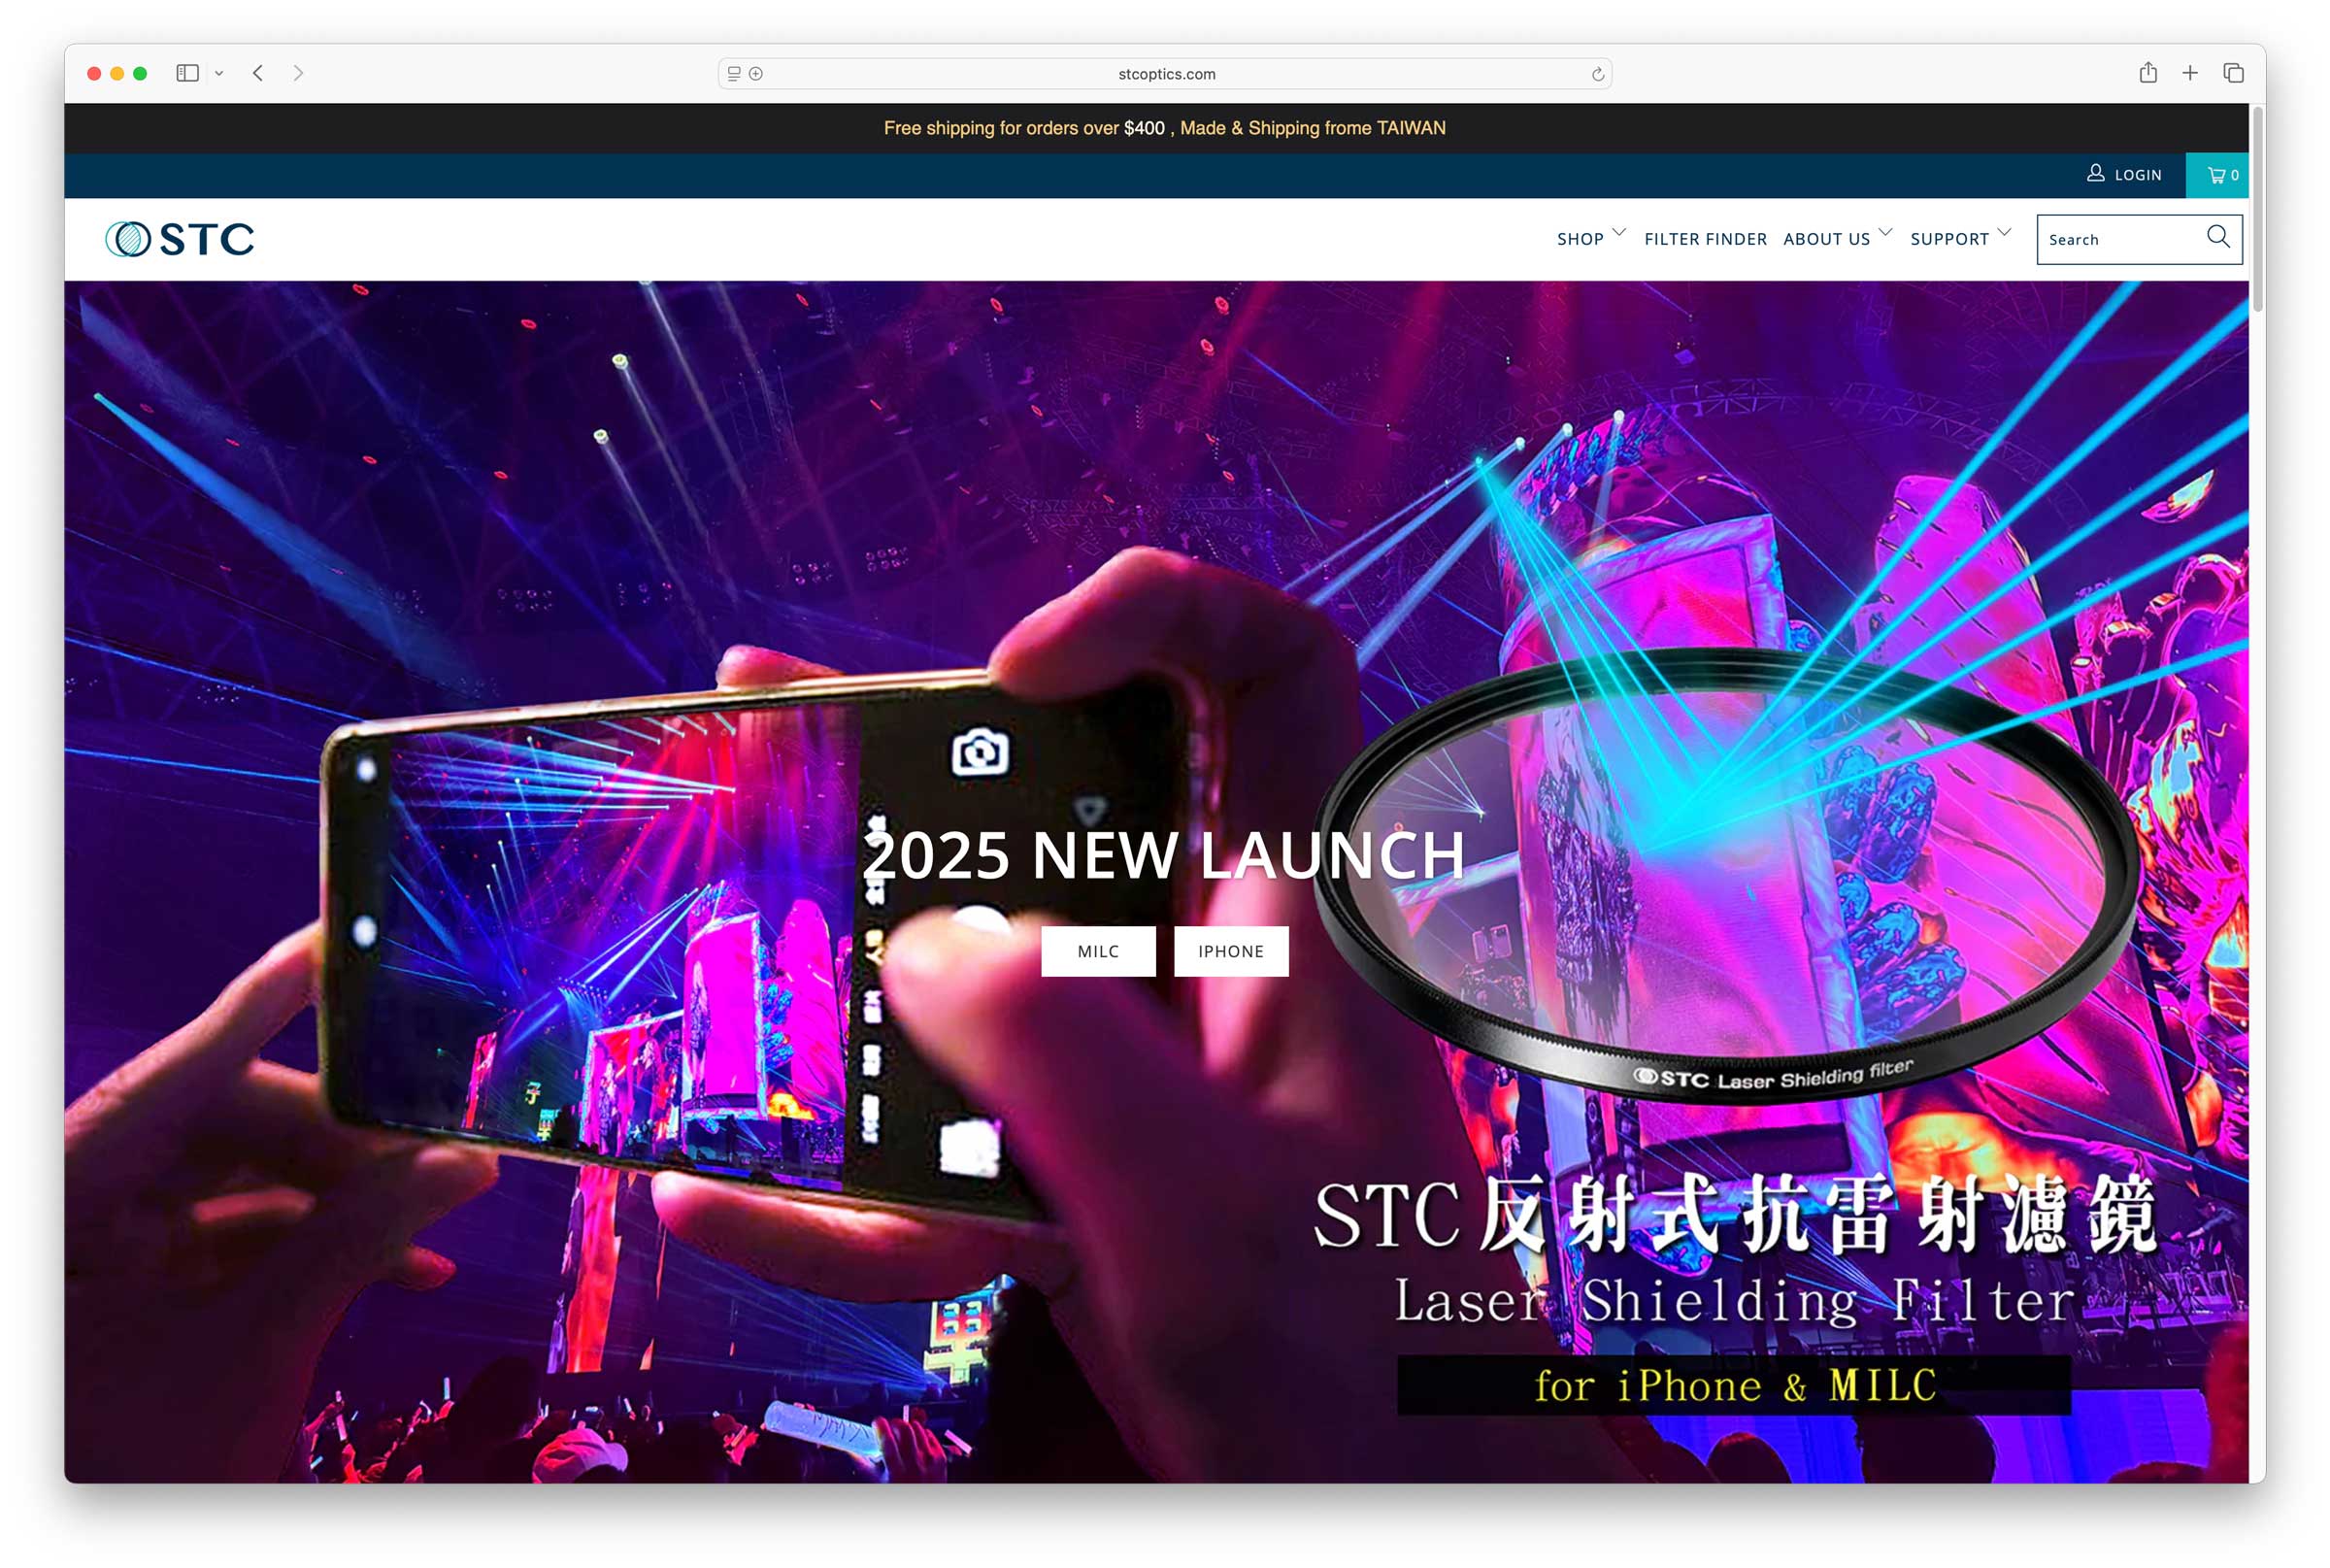
Task: Close the Safari window with red button
Action: pos(94,73)
